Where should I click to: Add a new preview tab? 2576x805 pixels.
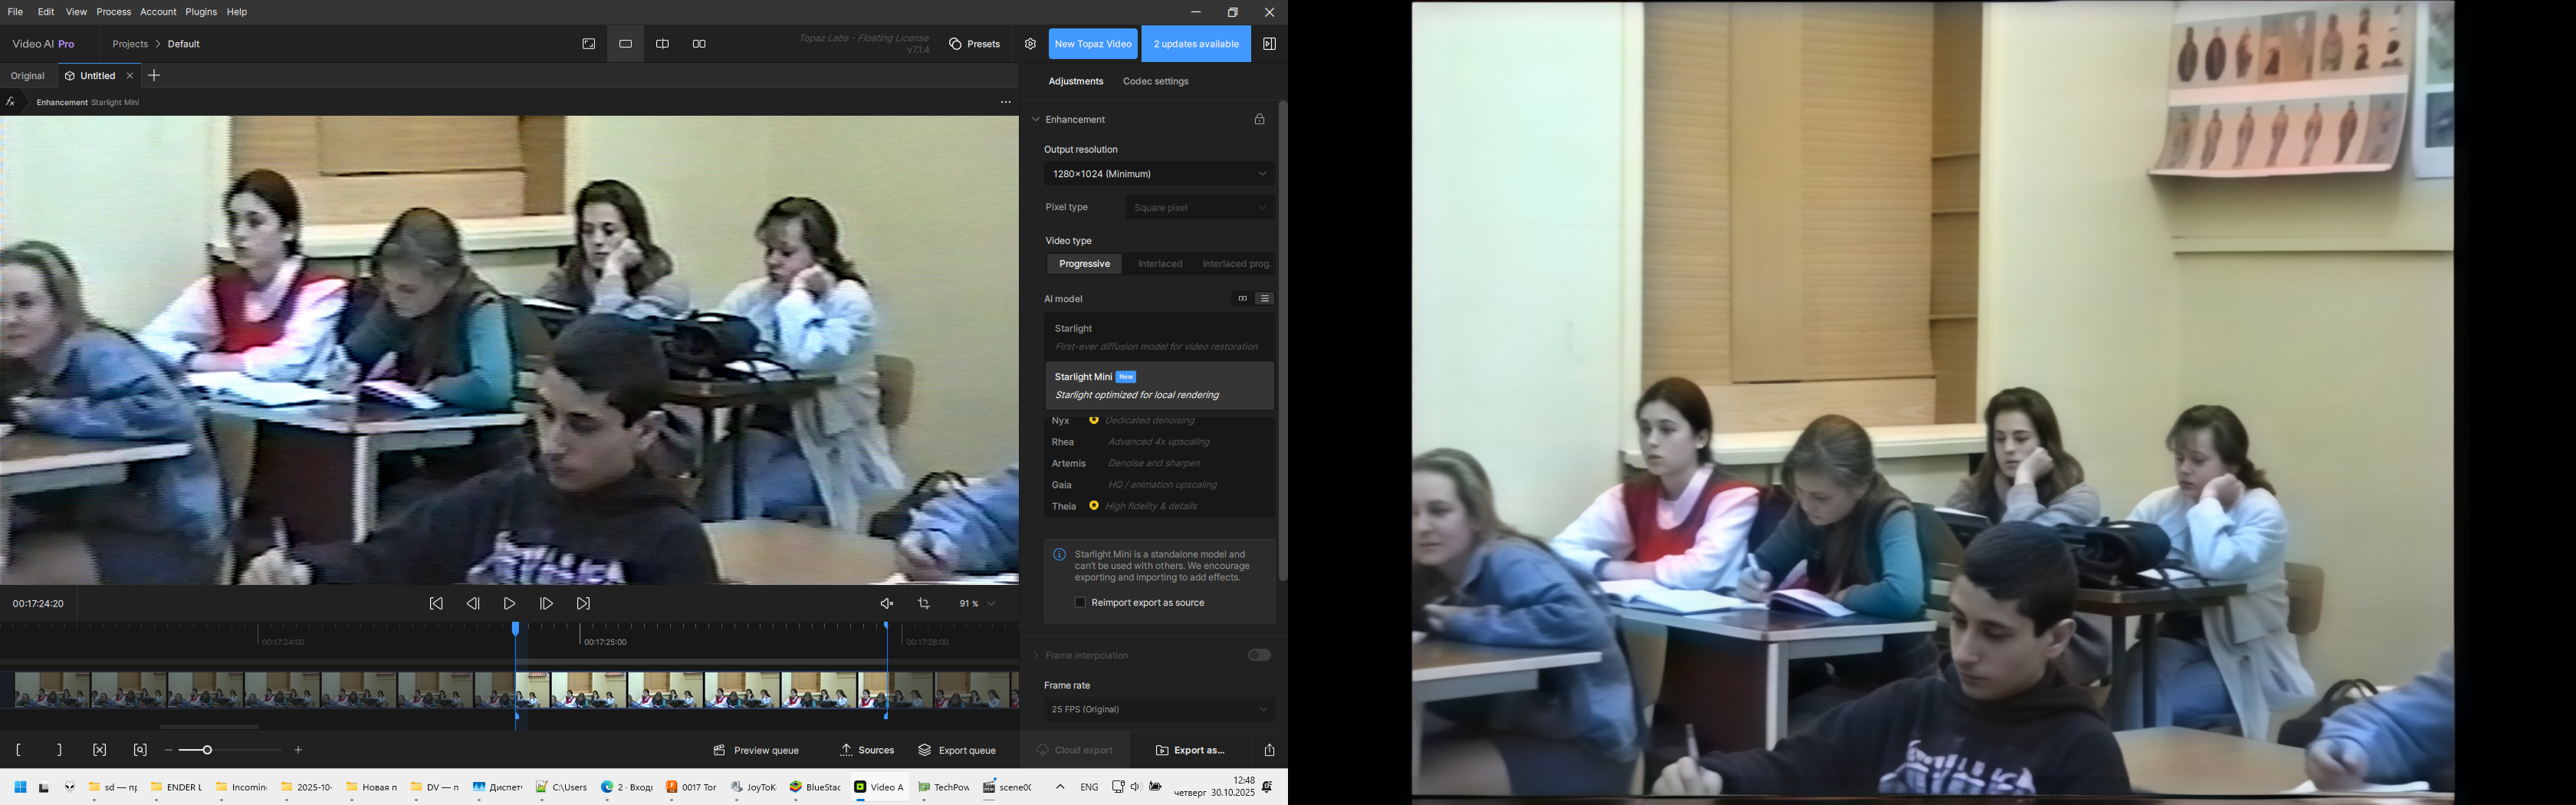(154, 76)
